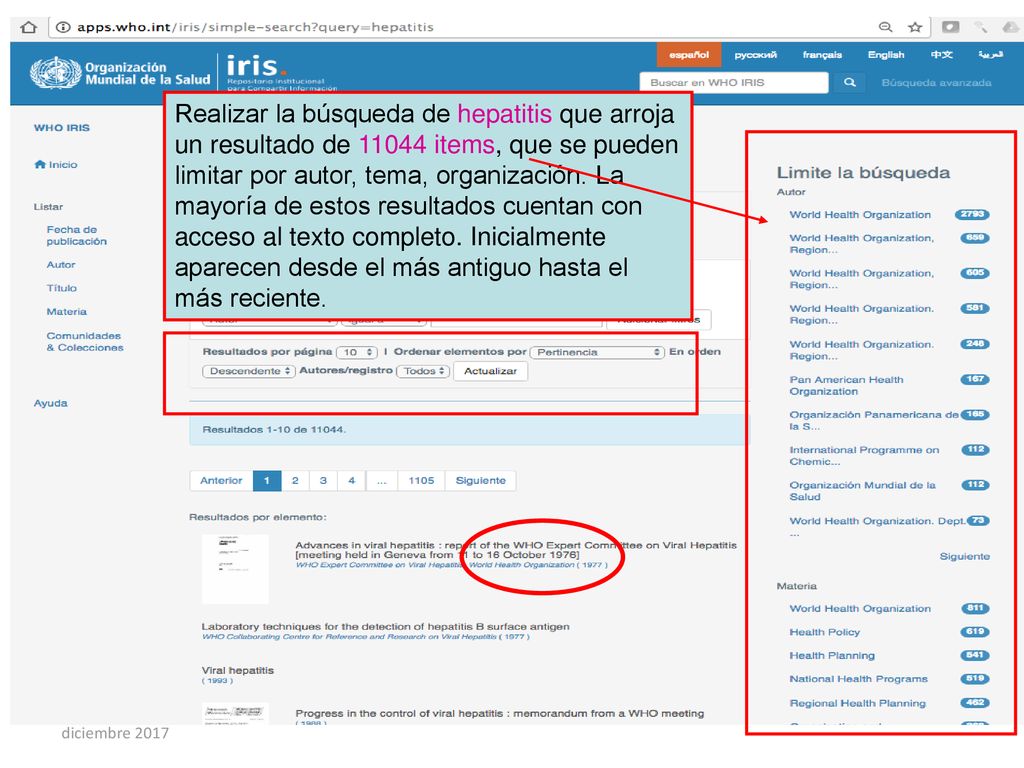Image resolution: width=1024 pixels, height=768 pixels.
Task: Go to results page 3
Action: (x=323, y=481)
